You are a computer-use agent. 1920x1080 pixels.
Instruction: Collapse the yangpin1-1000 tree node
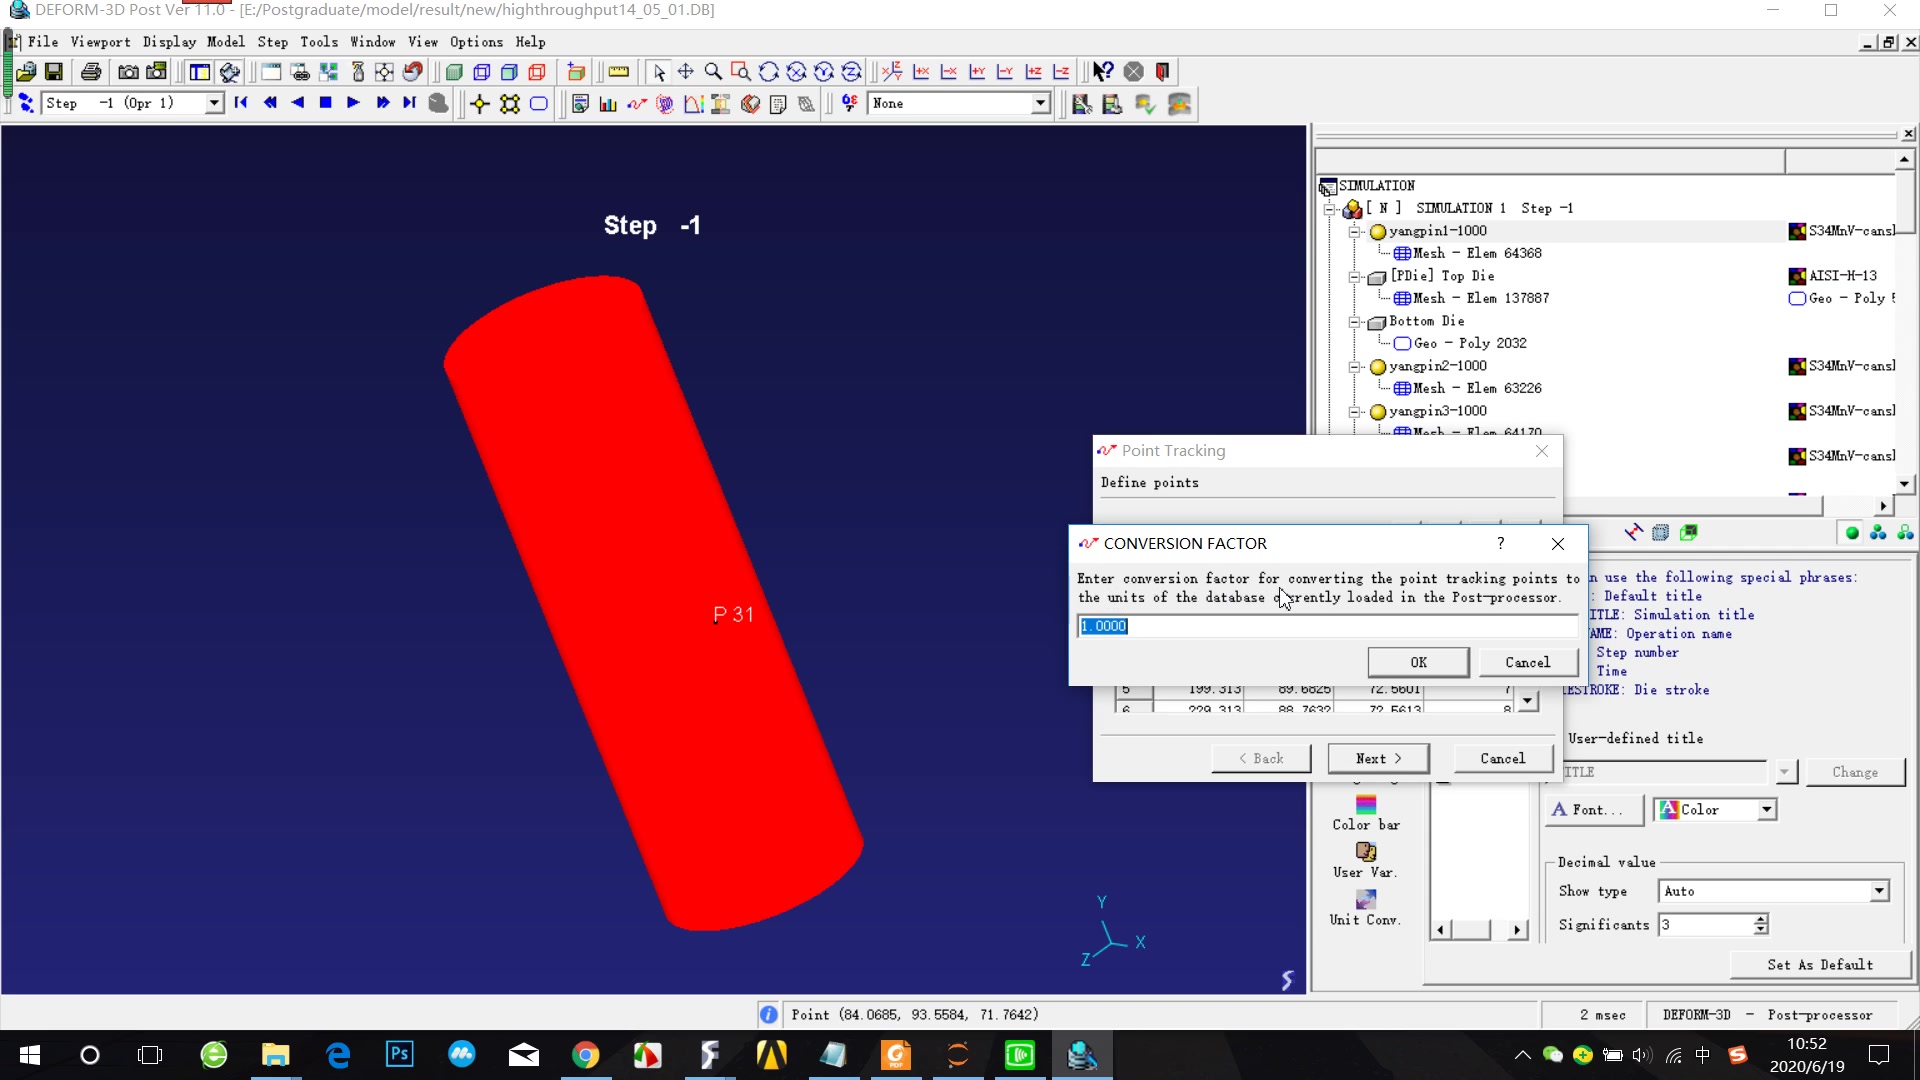1354,231
